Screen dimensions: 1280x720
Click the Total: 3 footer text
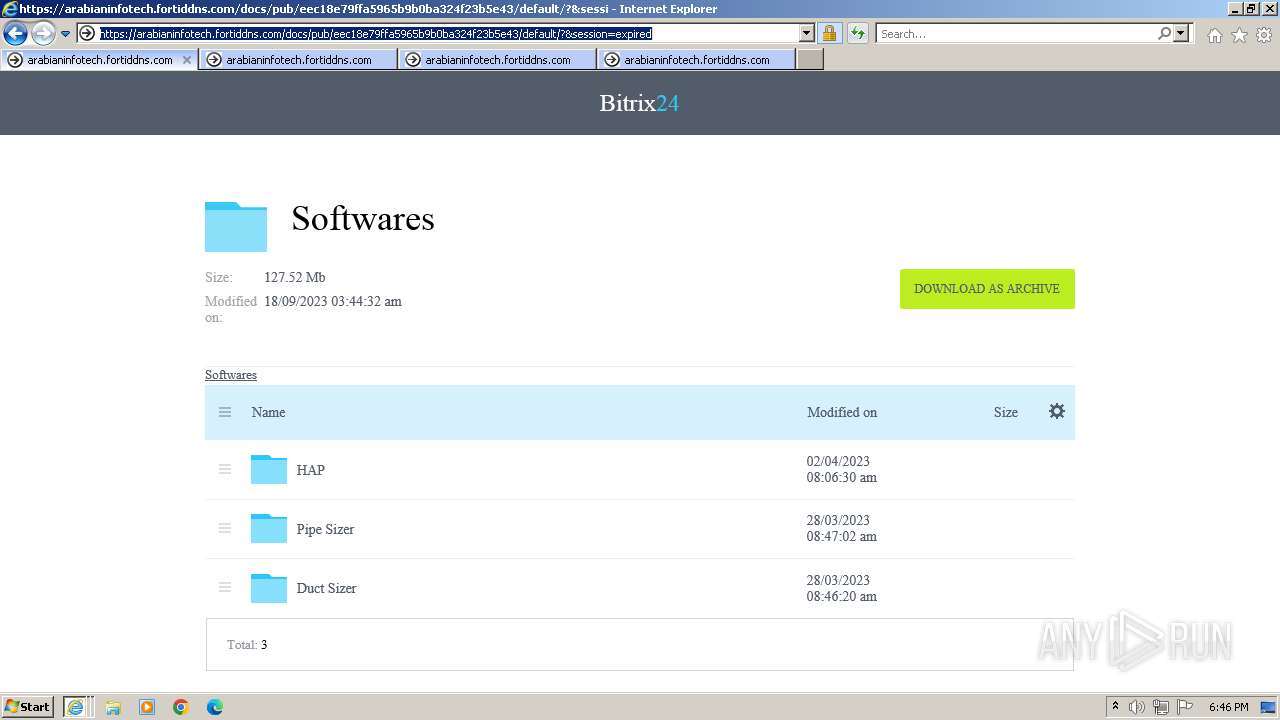point(247,645)
